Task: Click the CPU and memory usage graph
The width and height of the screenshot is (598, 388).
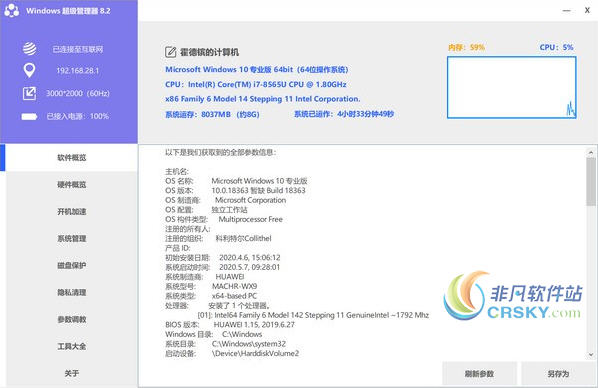Action: coord(511,87)
